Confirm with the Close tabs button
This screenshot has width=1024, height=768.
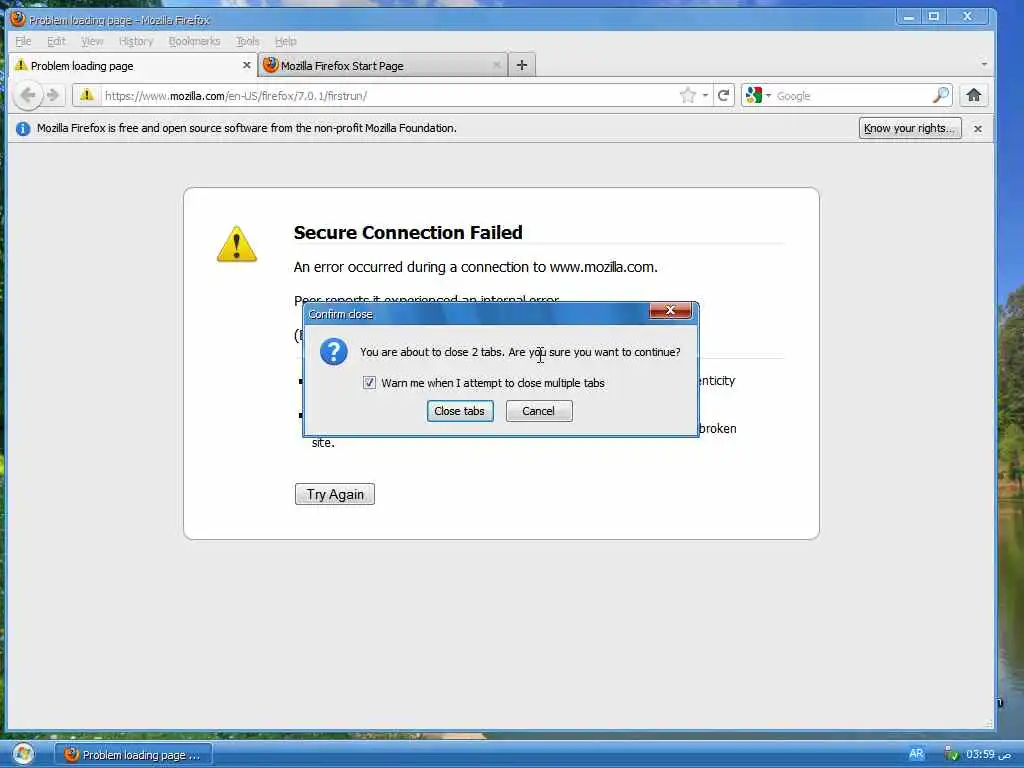click(460, 411)
